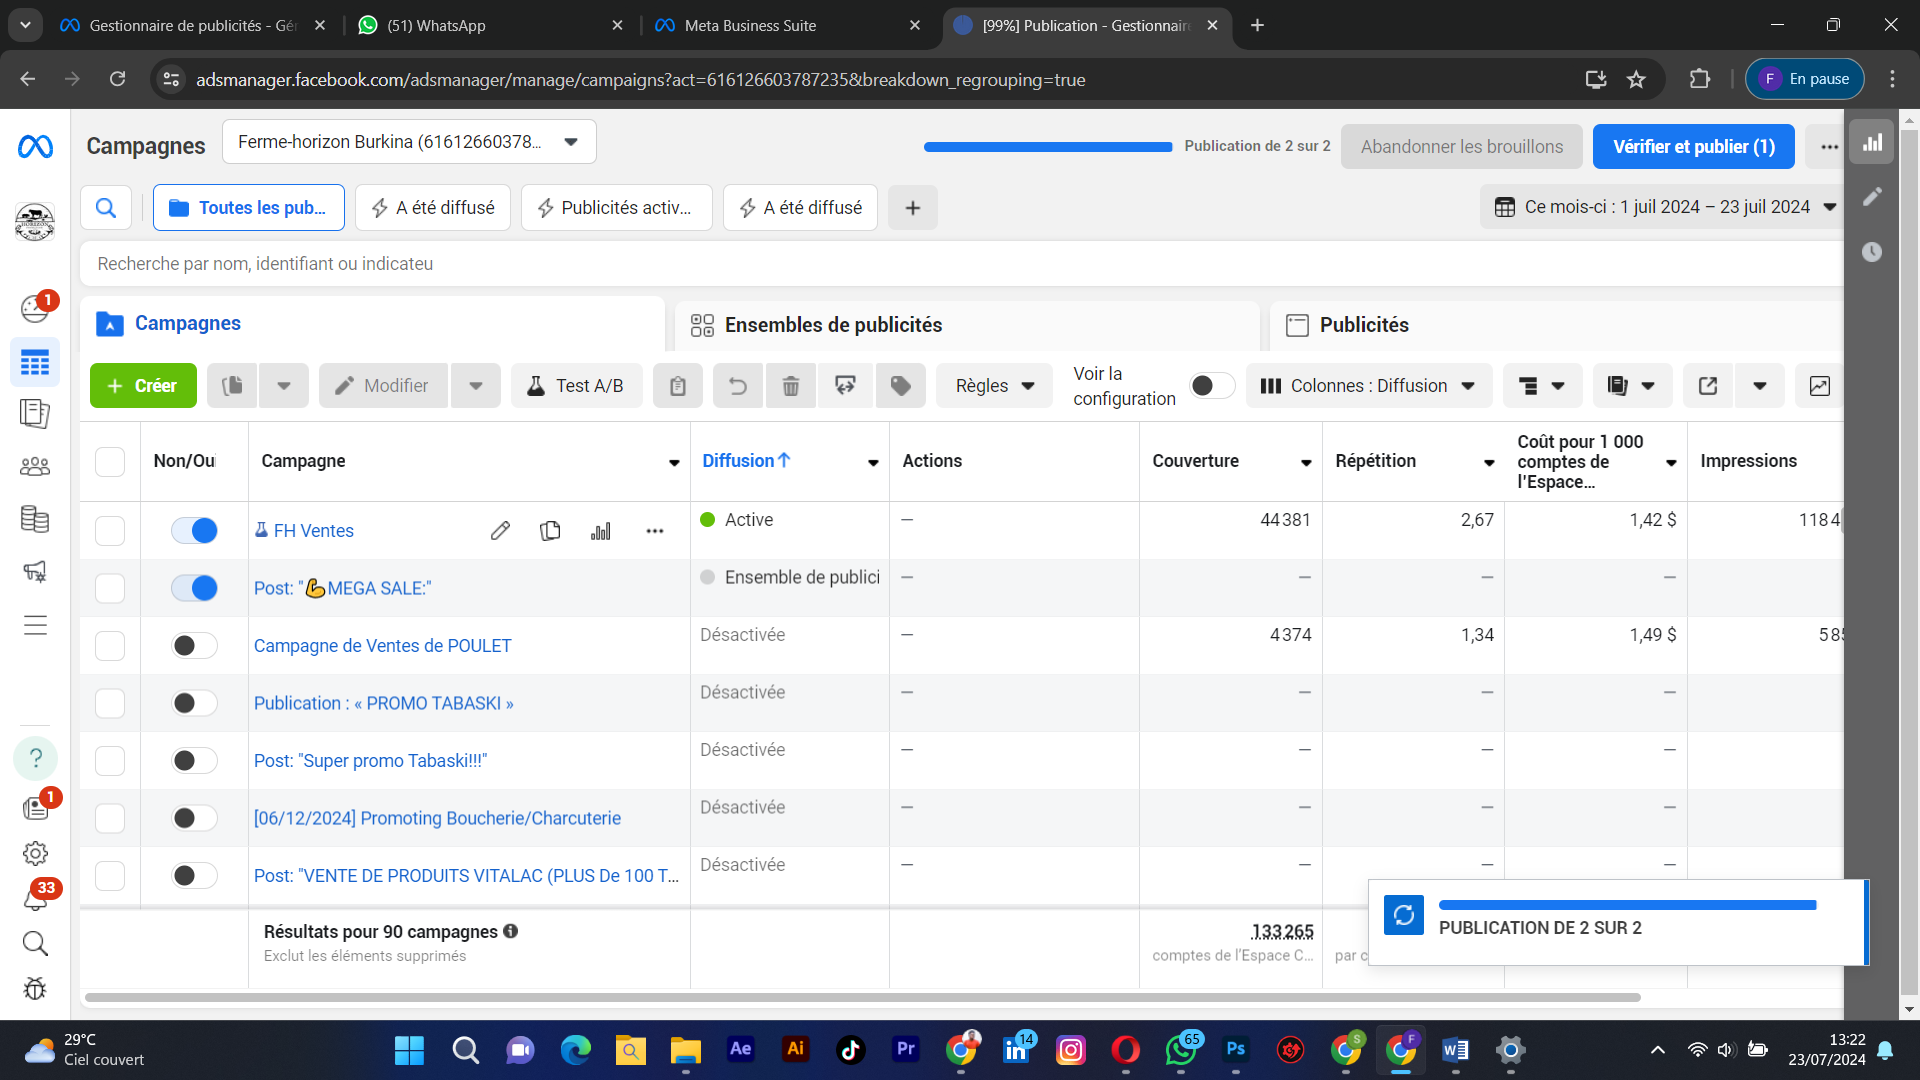
Task: Open the Colonnes : Diffusion dropdown
Action: point(1368,386)
